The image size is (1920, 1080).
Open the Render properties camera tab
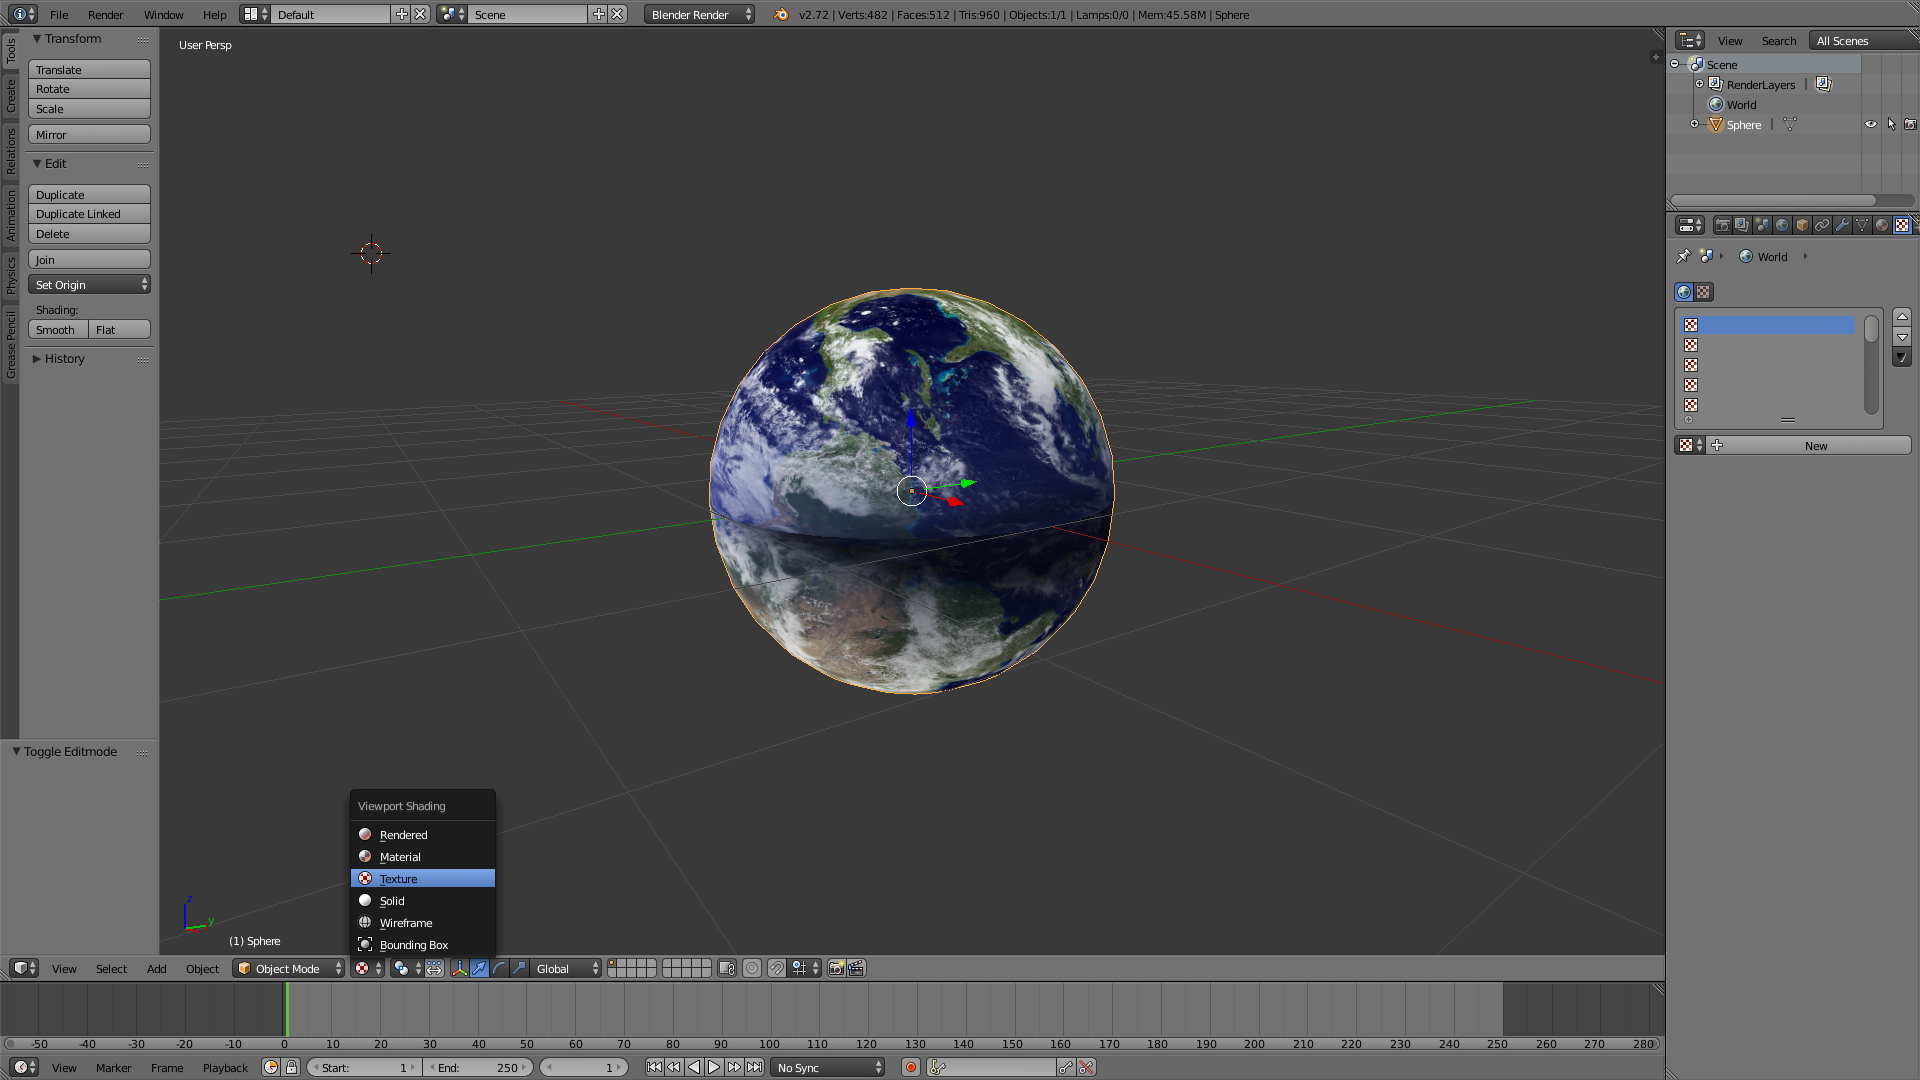click(x=1722, y=225)
